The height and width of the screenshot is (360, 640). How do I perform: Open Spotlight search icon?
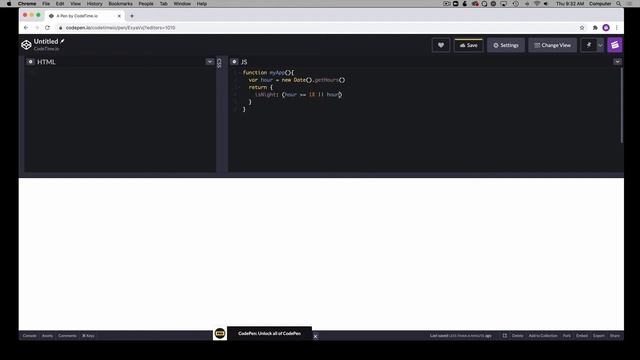(x=619, y=4)
